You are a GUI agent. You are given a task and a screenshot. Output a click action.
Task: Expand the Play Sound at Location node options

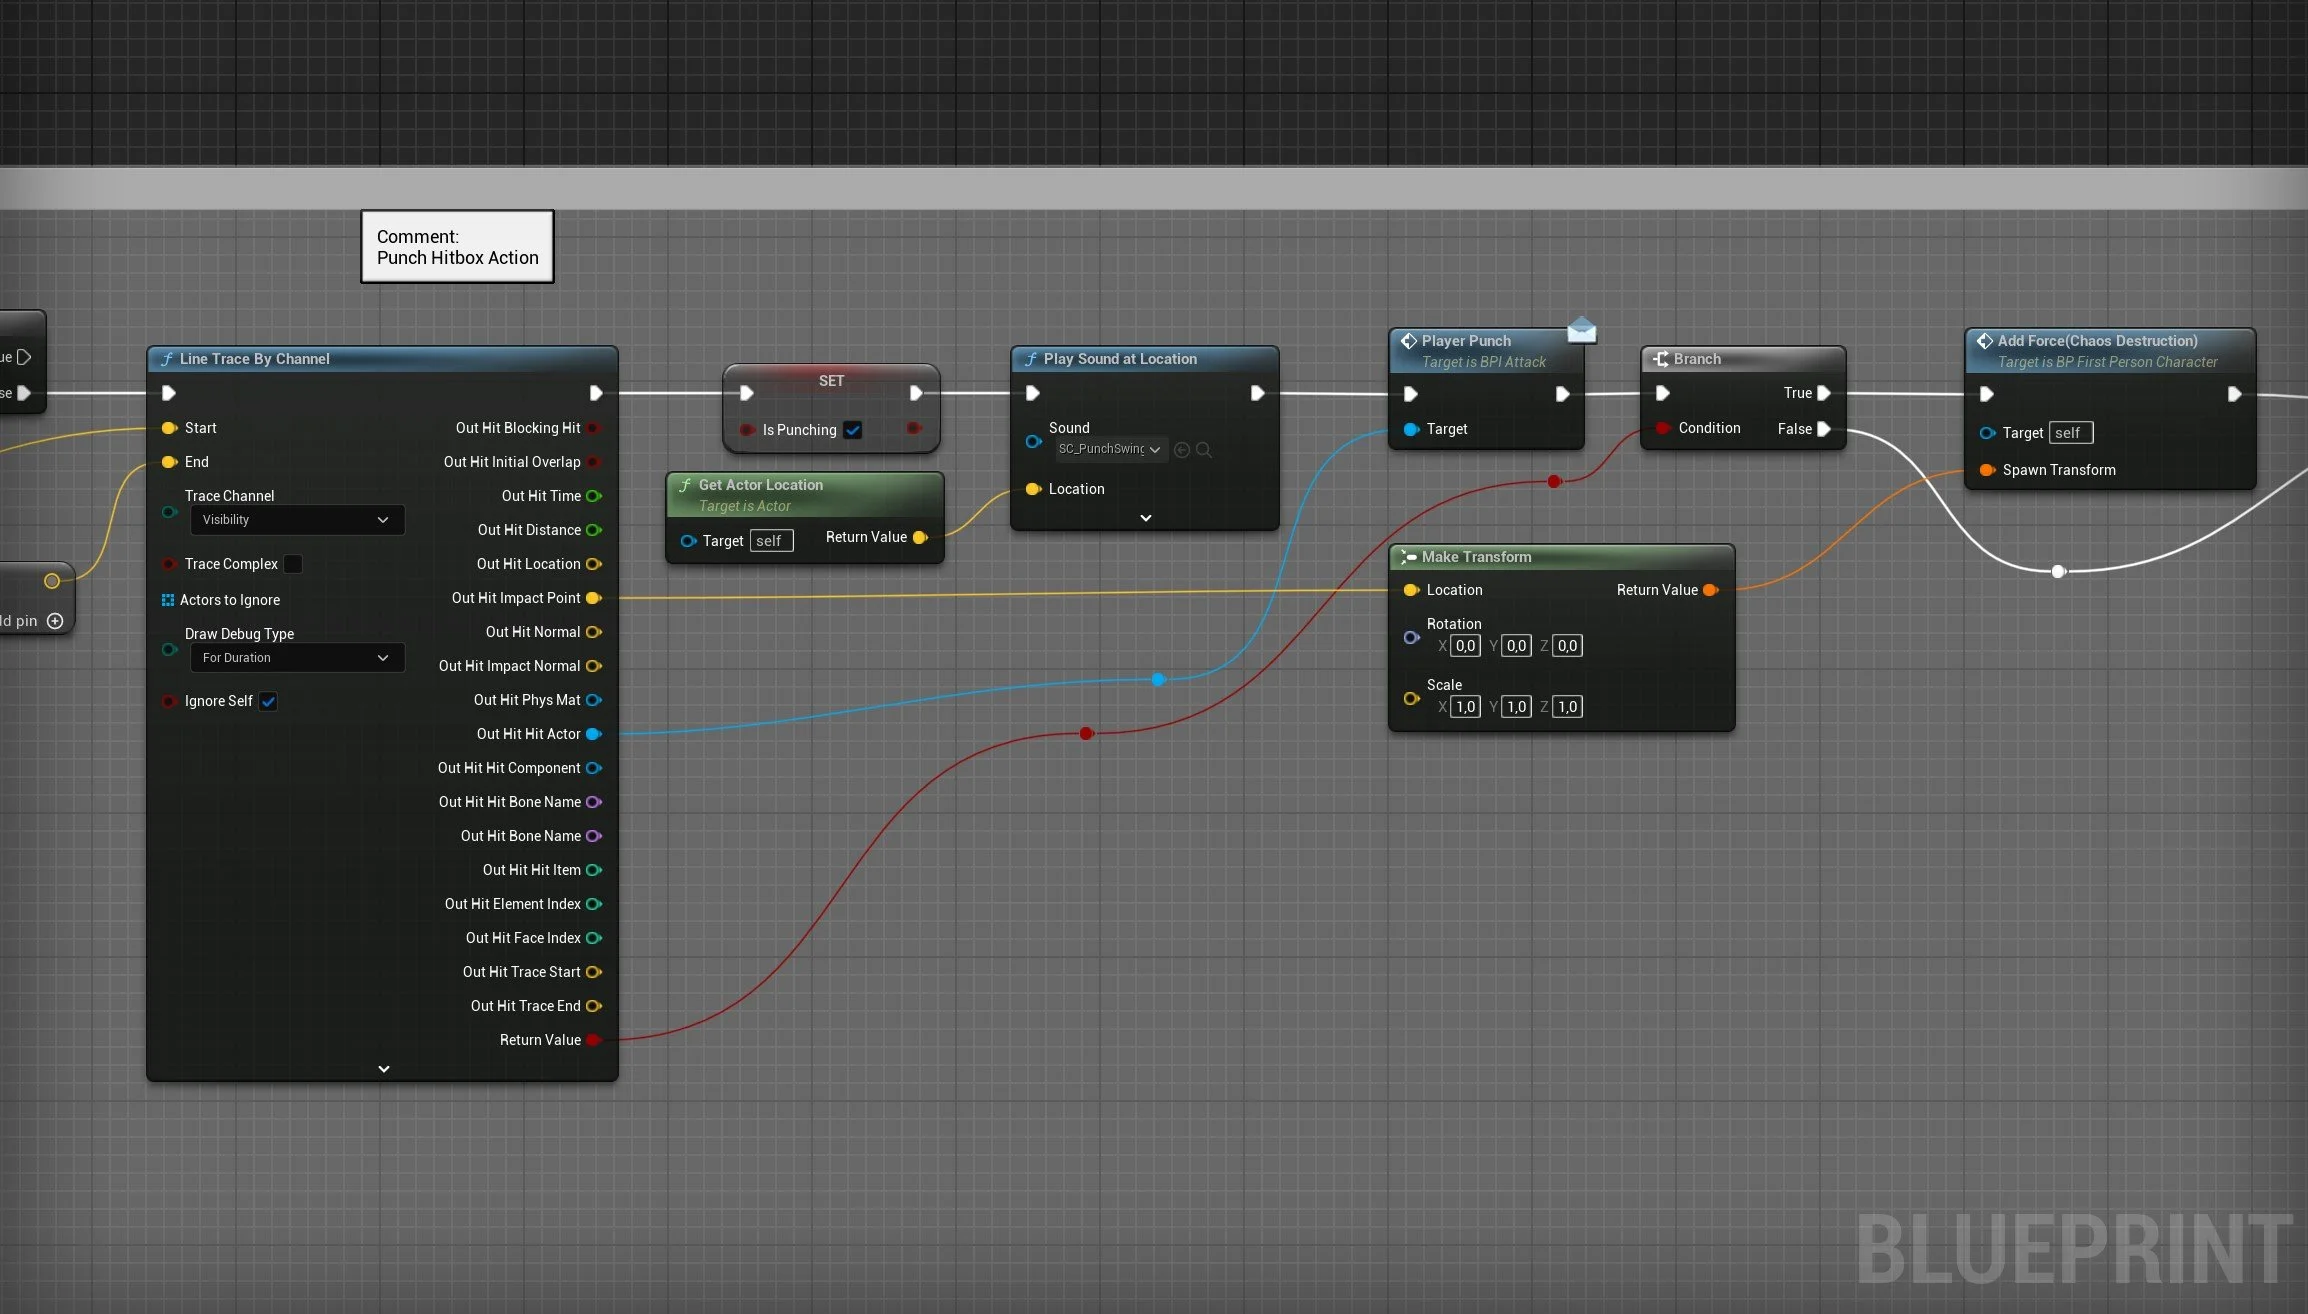click(x=1146, y=518)
